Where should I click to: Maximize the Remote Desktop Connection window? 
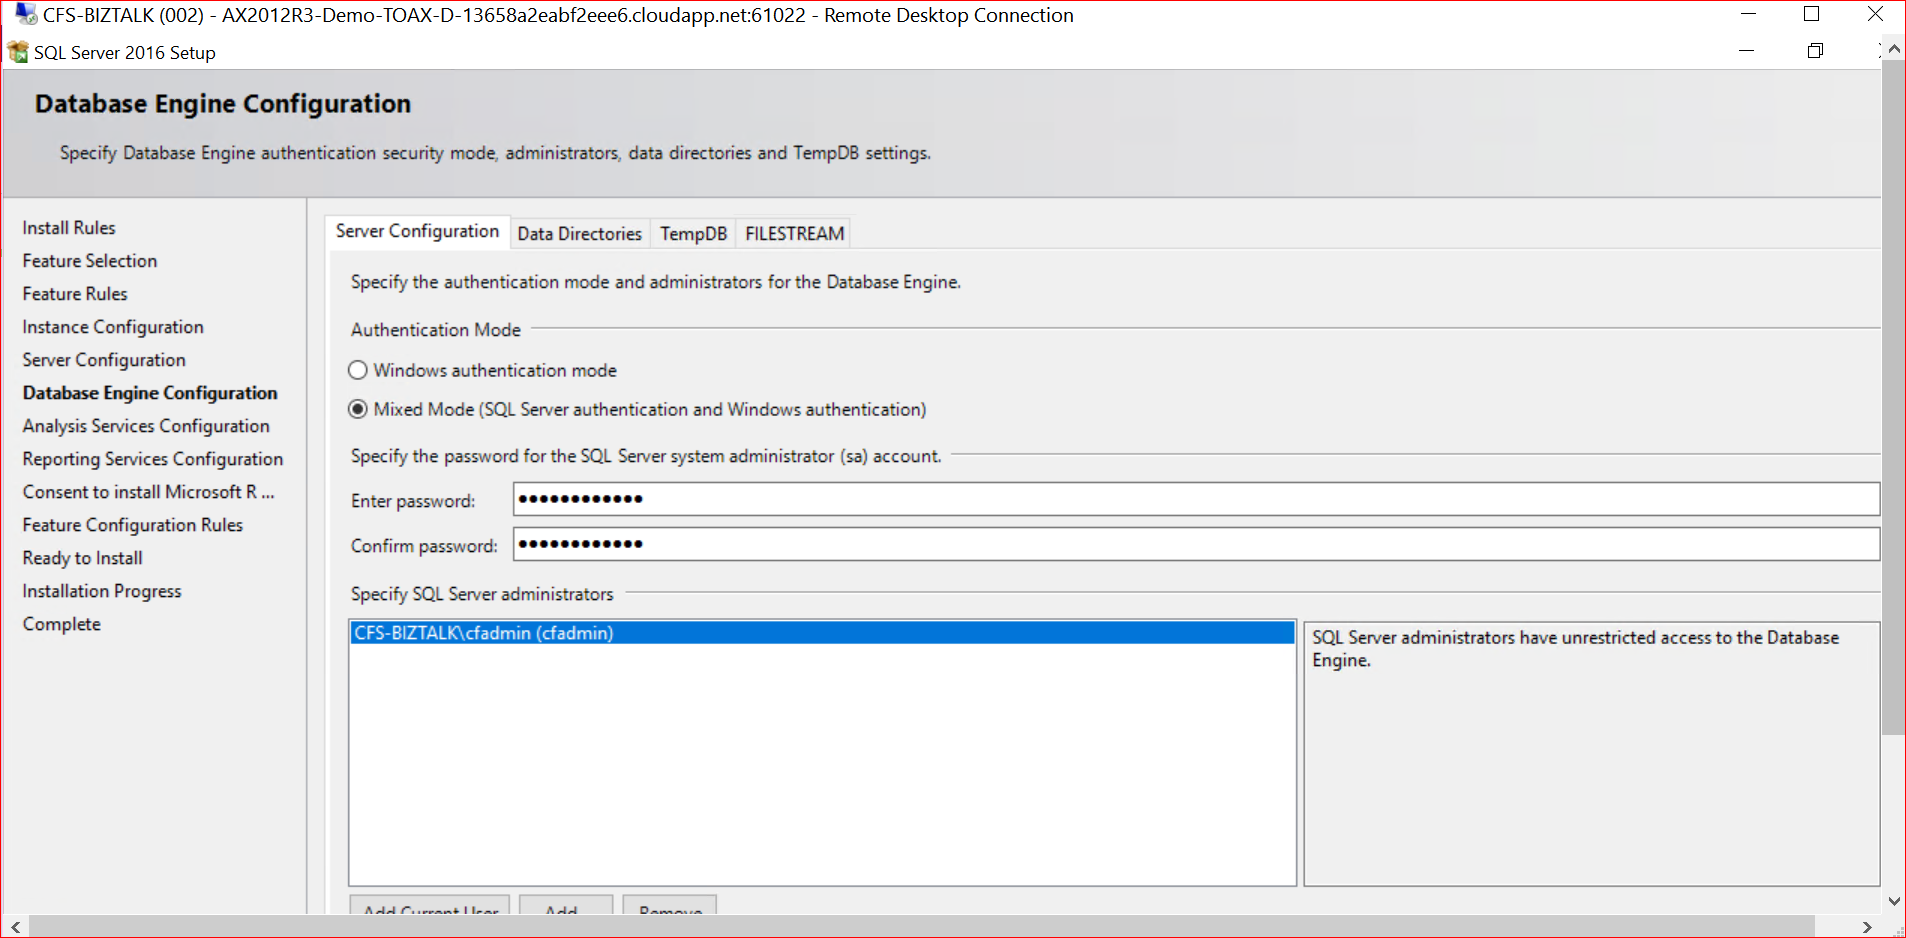pyautogui.click(x=1811, y=15)
